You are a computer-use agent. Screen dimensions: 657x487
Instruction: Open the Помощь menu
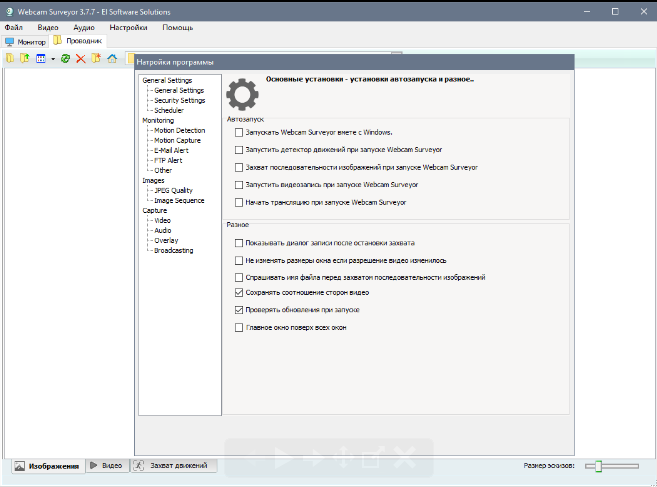[x=178, y=28]
